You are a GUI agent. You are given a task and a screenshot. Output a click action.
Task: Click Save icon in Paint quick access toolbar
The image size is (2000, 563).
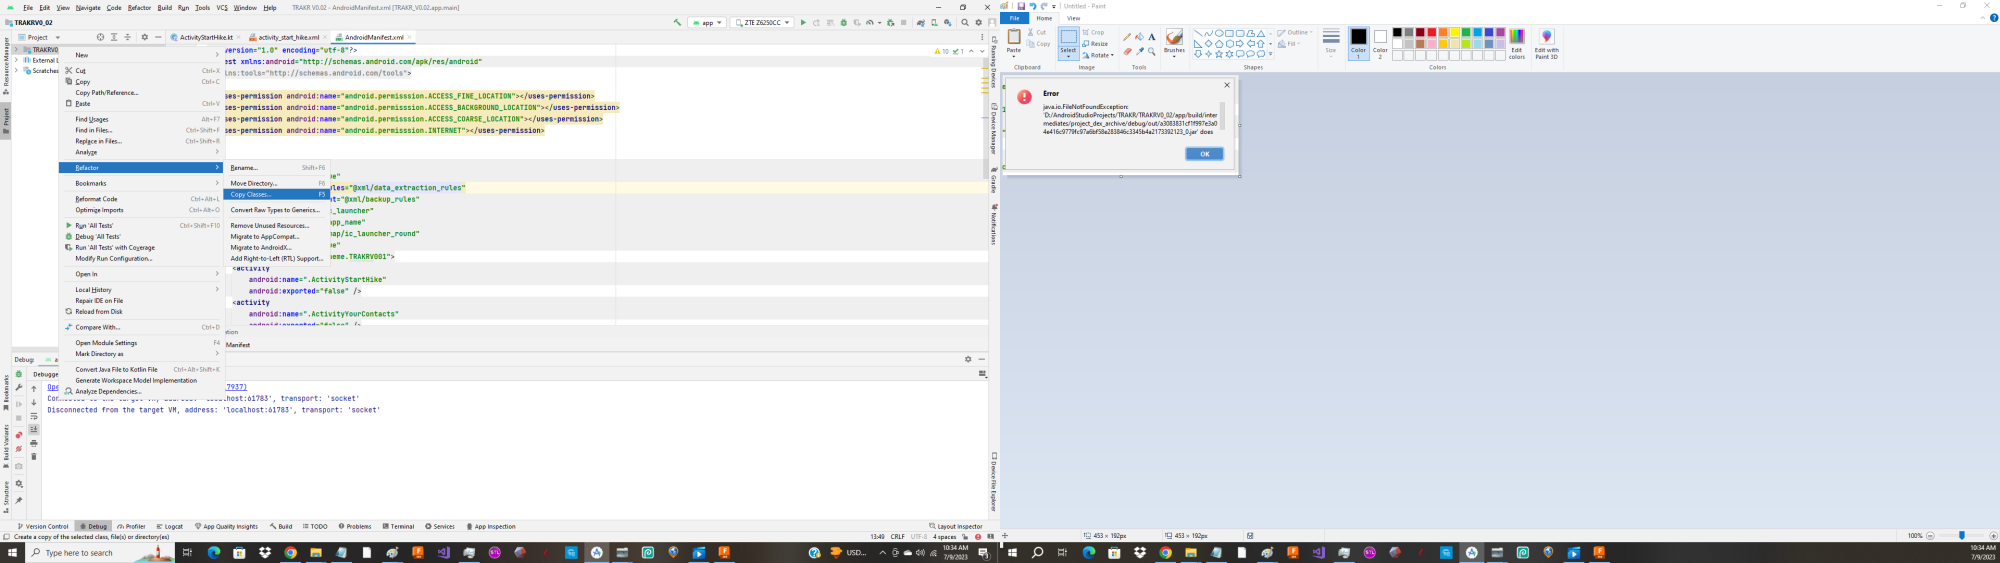point(1021,6)
